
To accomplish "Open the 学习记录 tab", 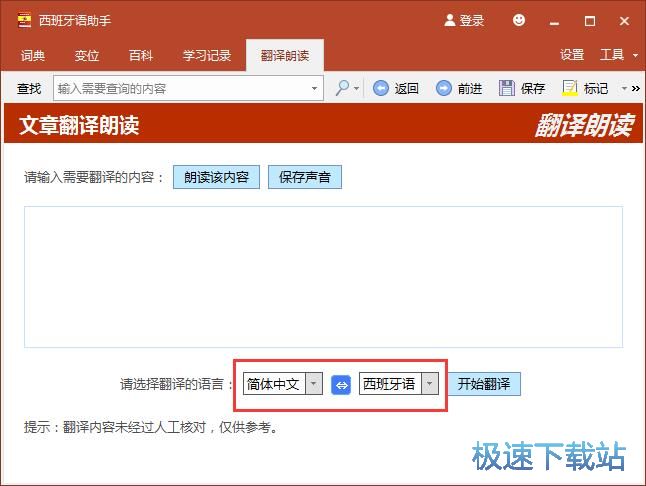I will (207, 55).
